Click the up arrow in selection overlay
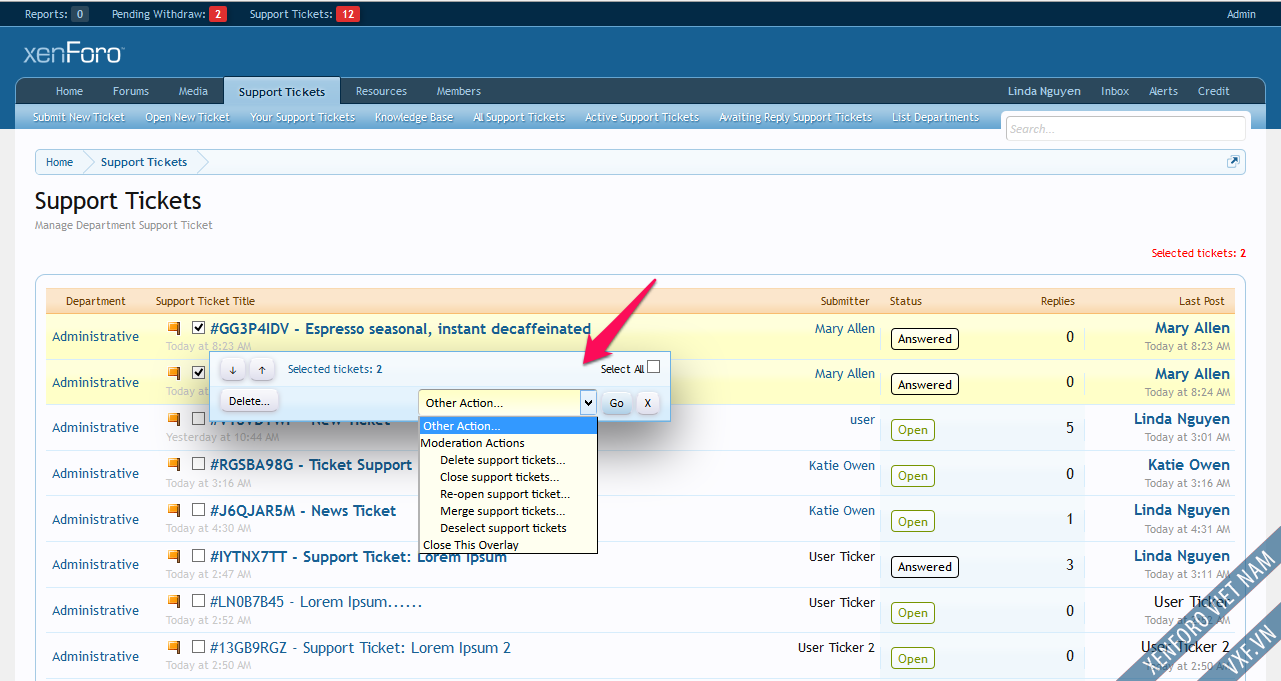Image resolution: width=1281 pixels, height=681 pixels. pos(262,370)
